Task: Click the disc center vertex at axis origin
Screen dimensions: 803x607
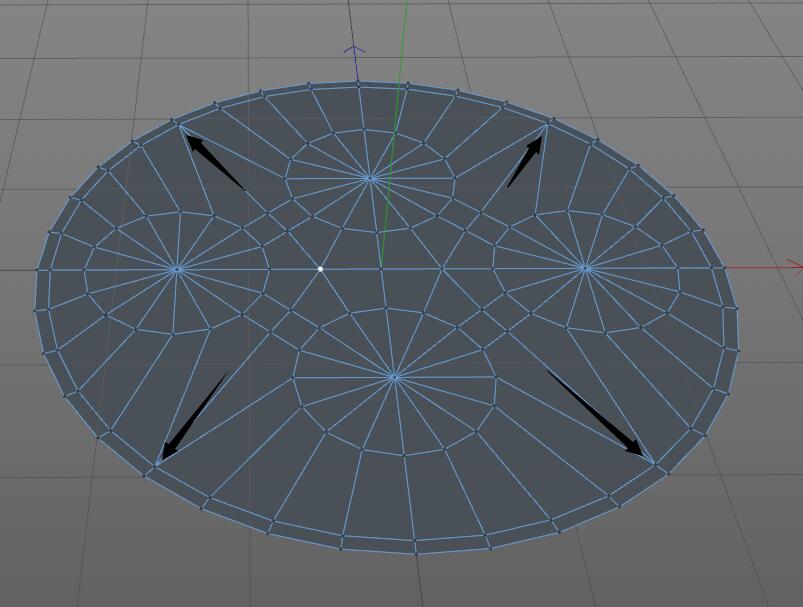Action: tap(381, 267)
